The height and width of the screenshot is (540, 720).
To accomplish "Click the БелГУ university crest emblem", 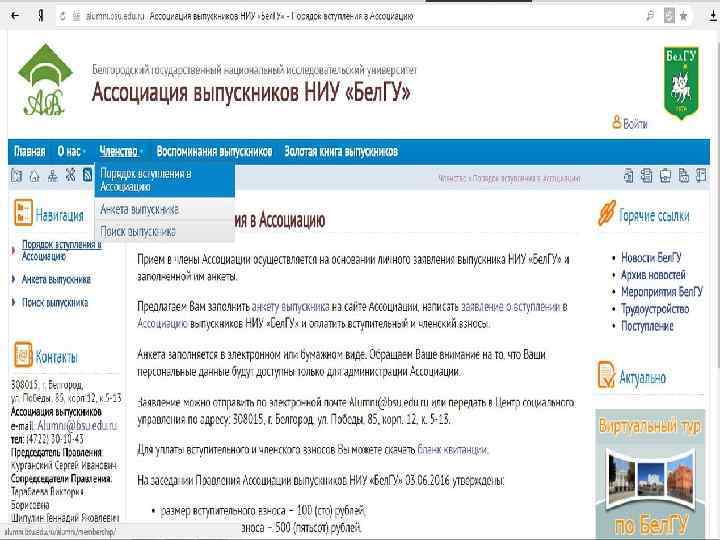I will pos(681,82).
